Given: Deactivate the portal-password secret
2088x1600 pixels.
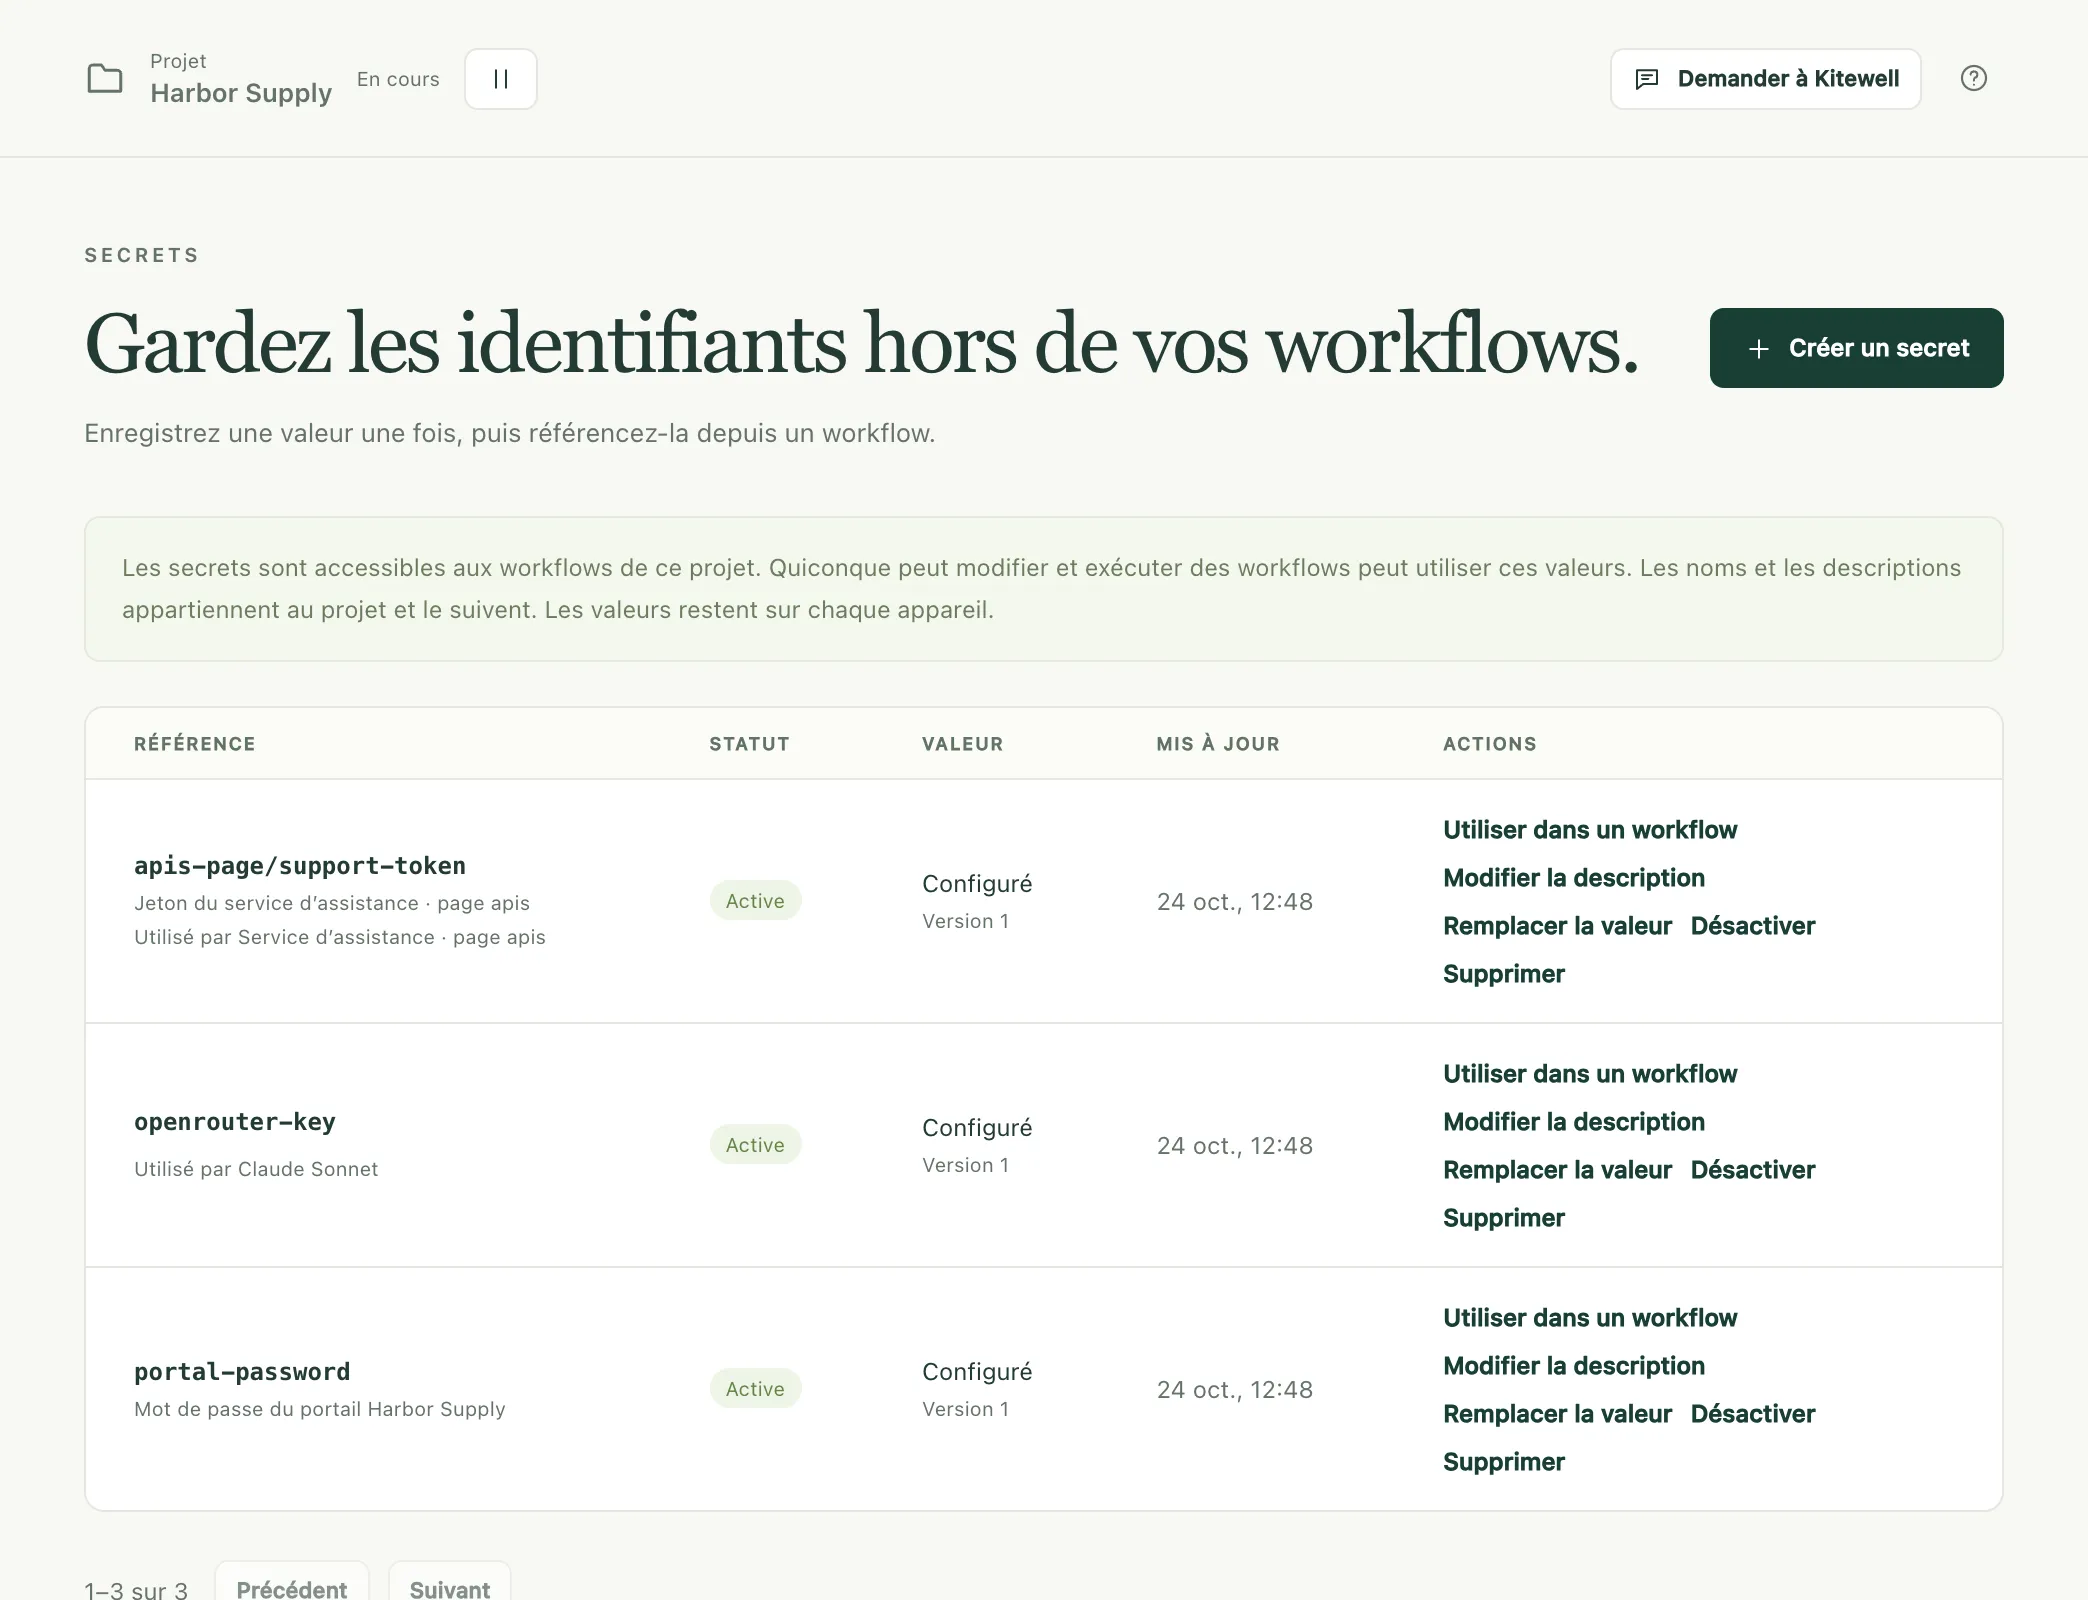Looking at the screenshot, I should [1752, 1414].
